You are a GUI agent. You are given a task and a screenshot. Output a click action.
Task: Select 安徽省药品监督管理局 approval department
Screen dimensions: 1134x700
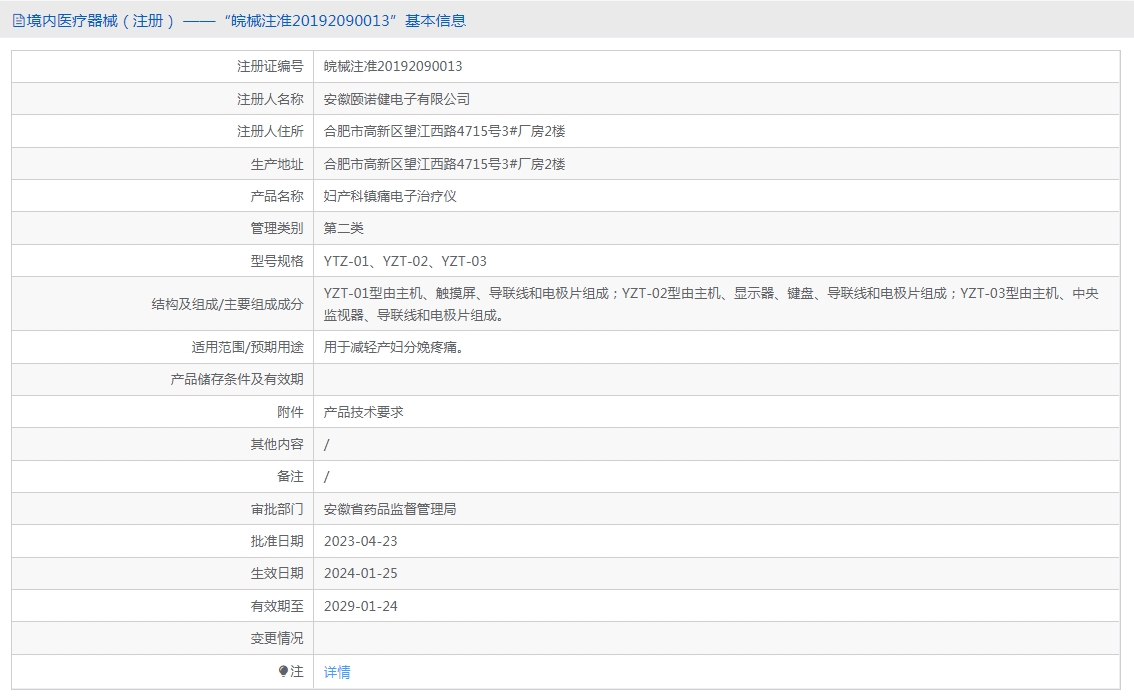[390, 509]
